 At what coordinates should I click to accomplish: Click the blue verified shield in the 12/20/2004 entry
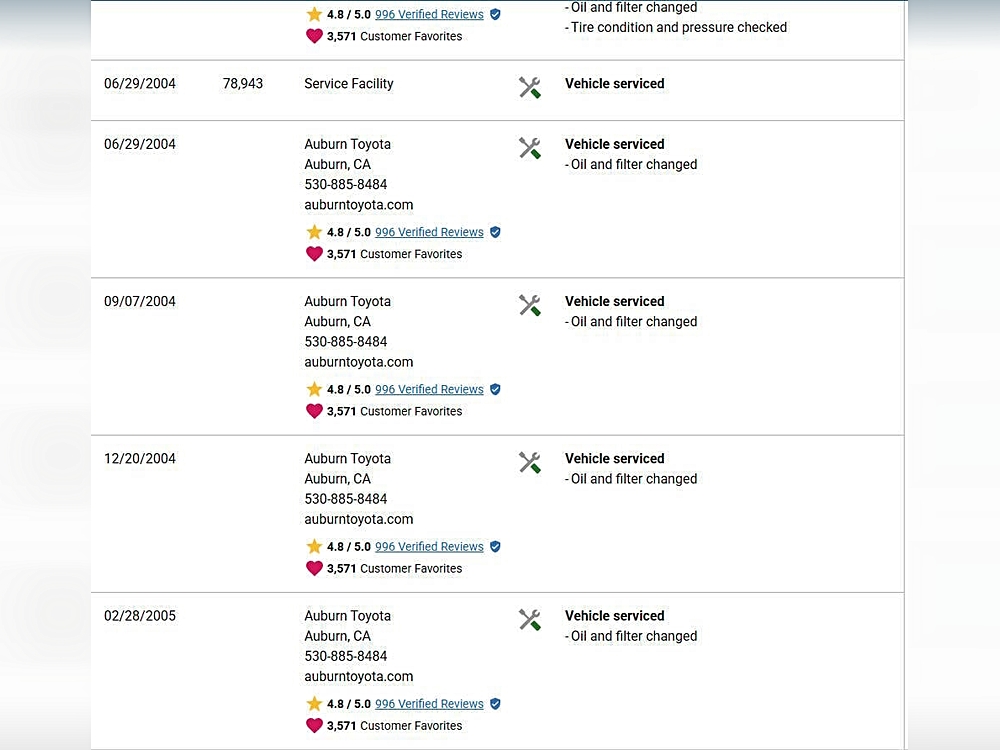pos(495,547)
